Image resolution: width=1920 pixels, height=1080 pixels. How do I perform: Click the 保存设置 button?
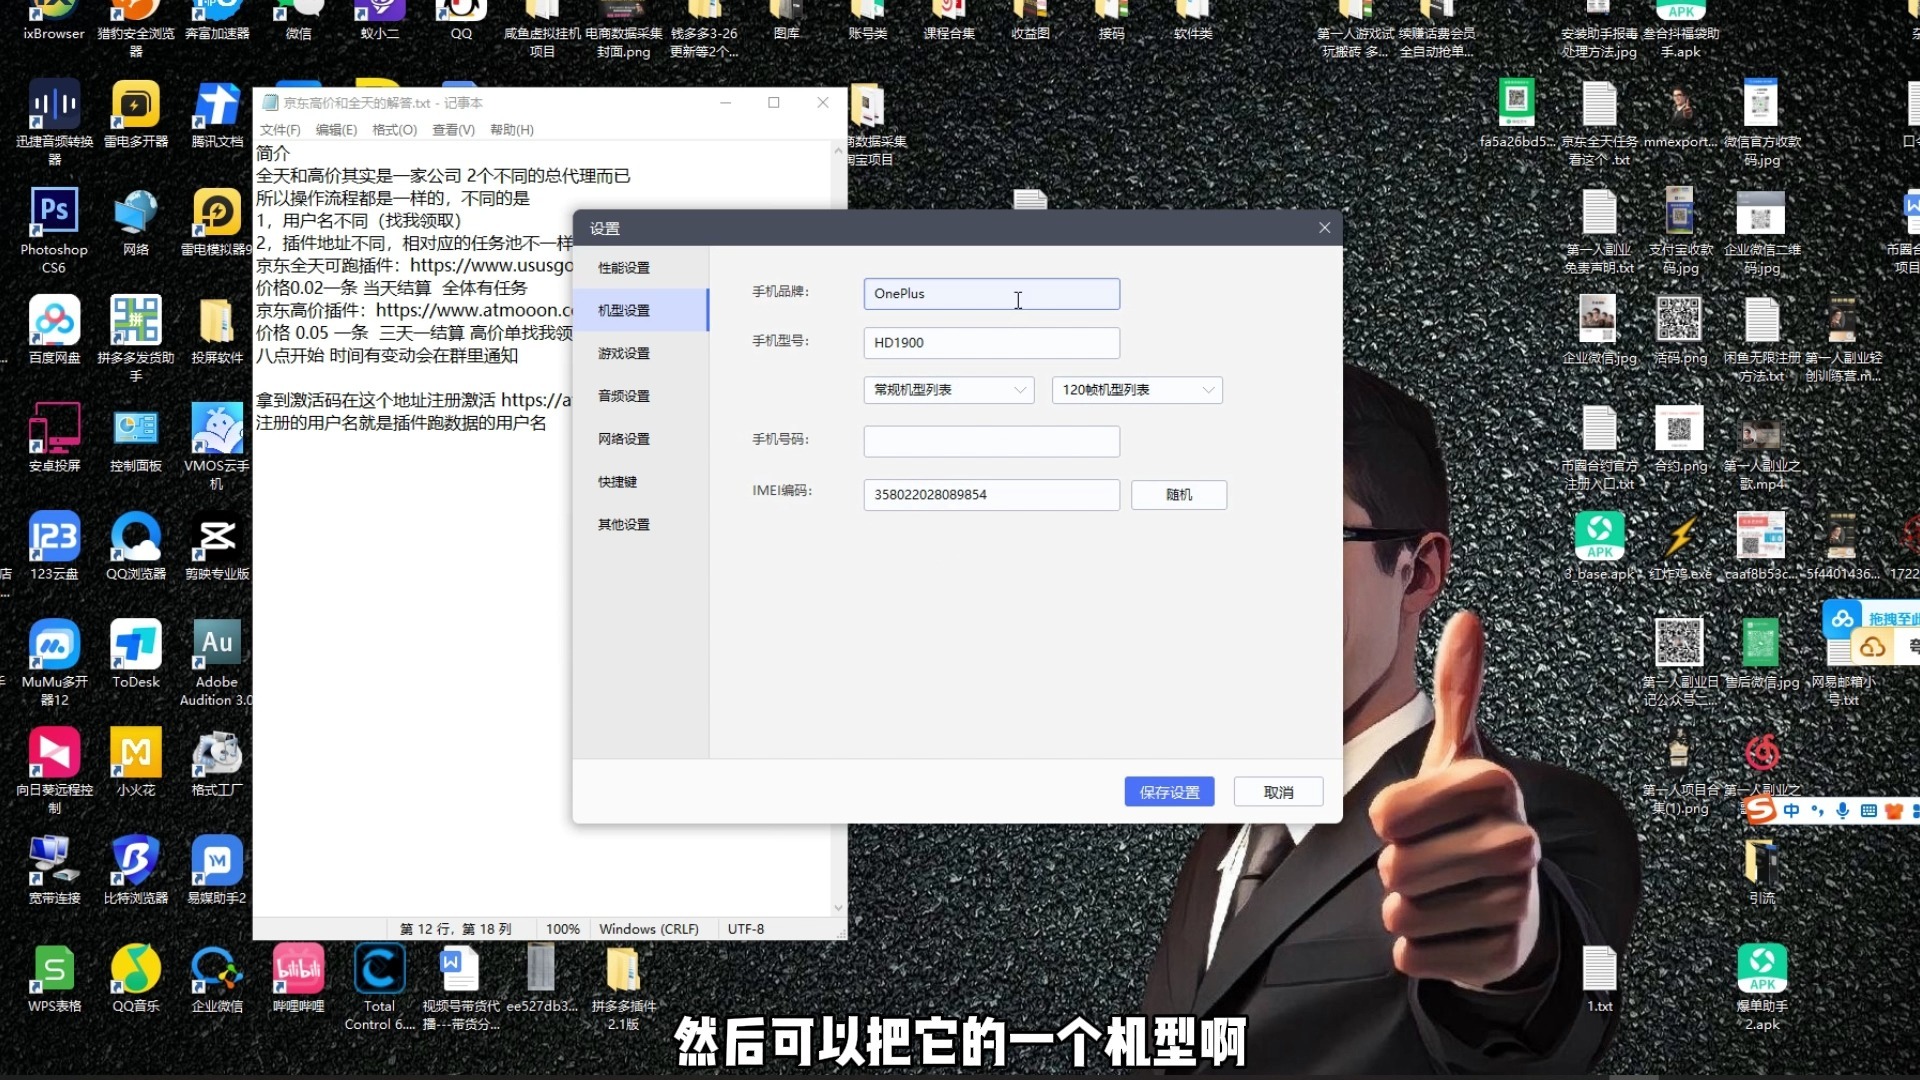[1168, 791]
